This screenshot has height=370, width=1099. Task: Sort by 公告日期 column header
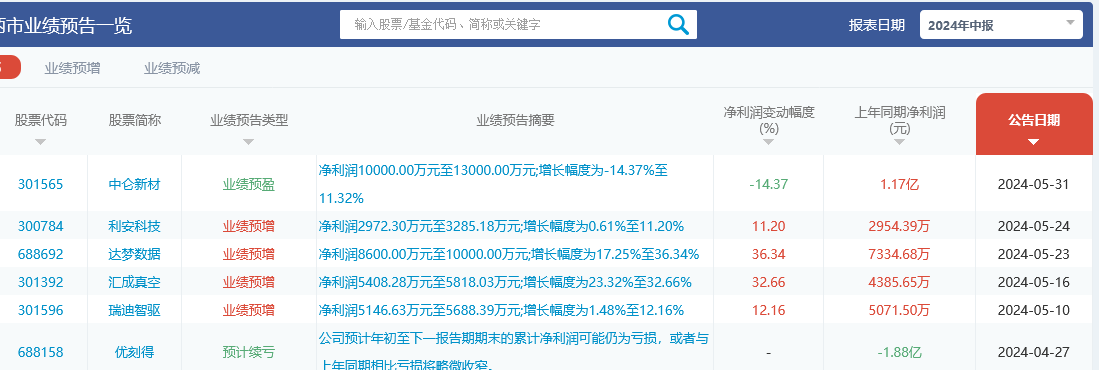1034,124
